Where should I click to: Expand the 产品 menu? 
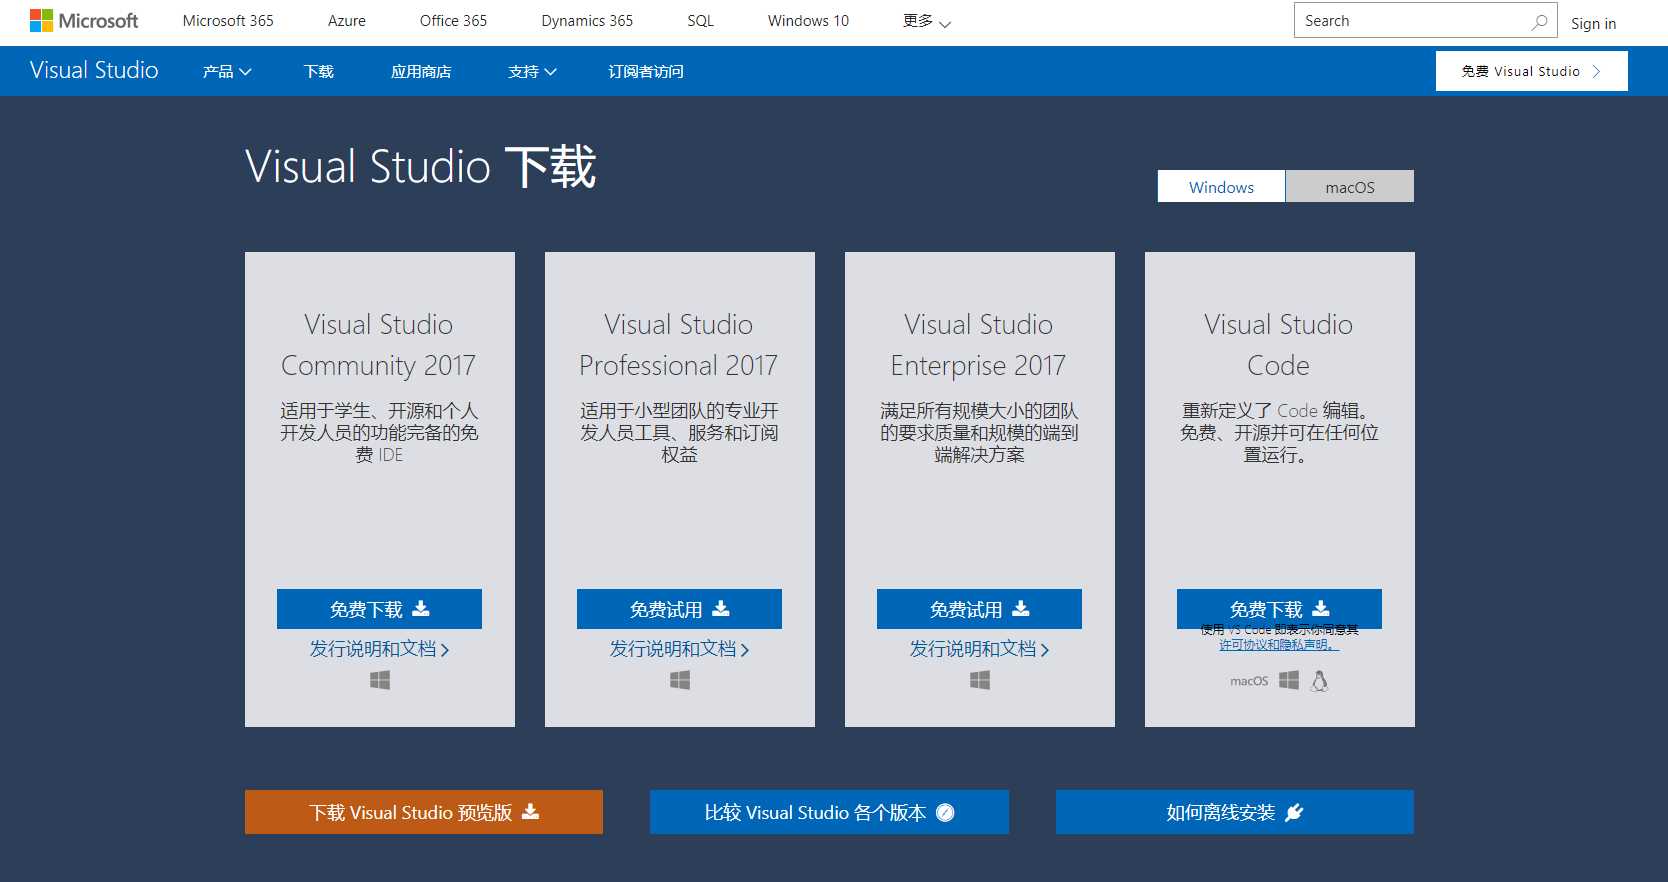point(227,71)
